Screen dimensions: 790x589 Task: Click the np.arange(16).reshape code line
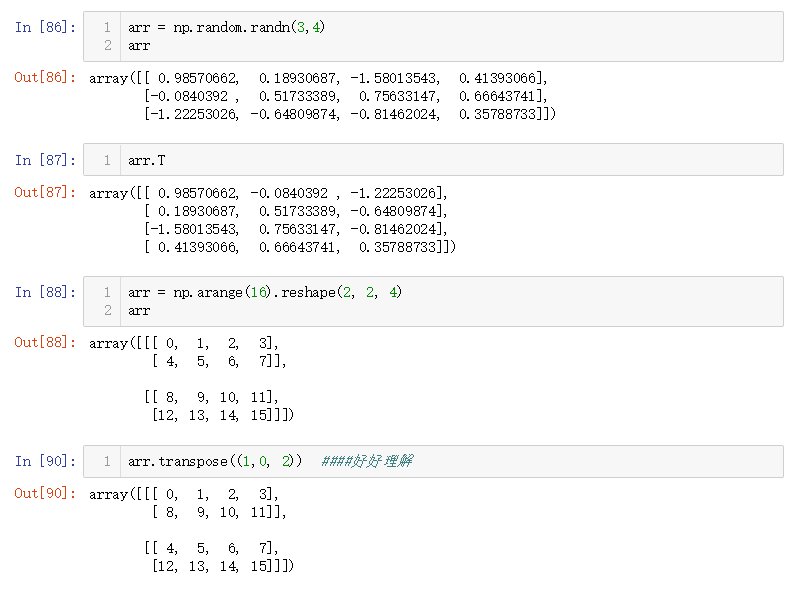pos(265,292)
